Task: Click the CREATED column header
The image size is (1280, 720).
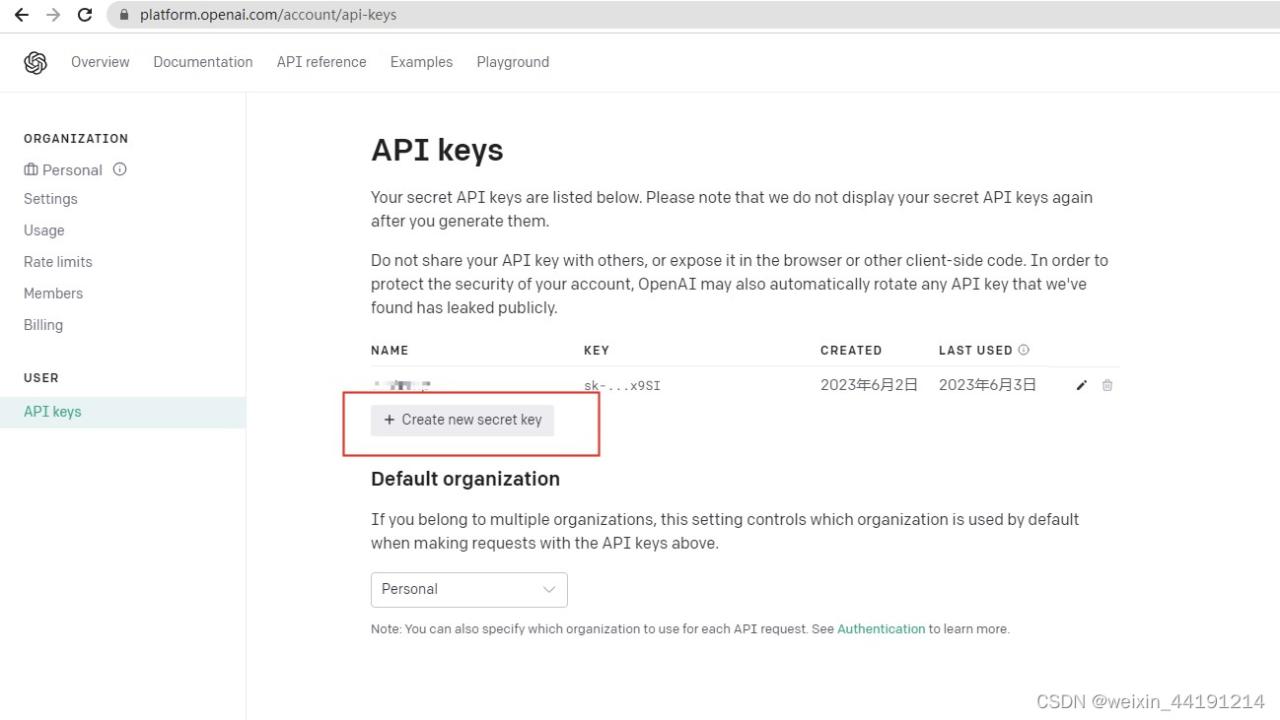Action: tap(851, 350)
